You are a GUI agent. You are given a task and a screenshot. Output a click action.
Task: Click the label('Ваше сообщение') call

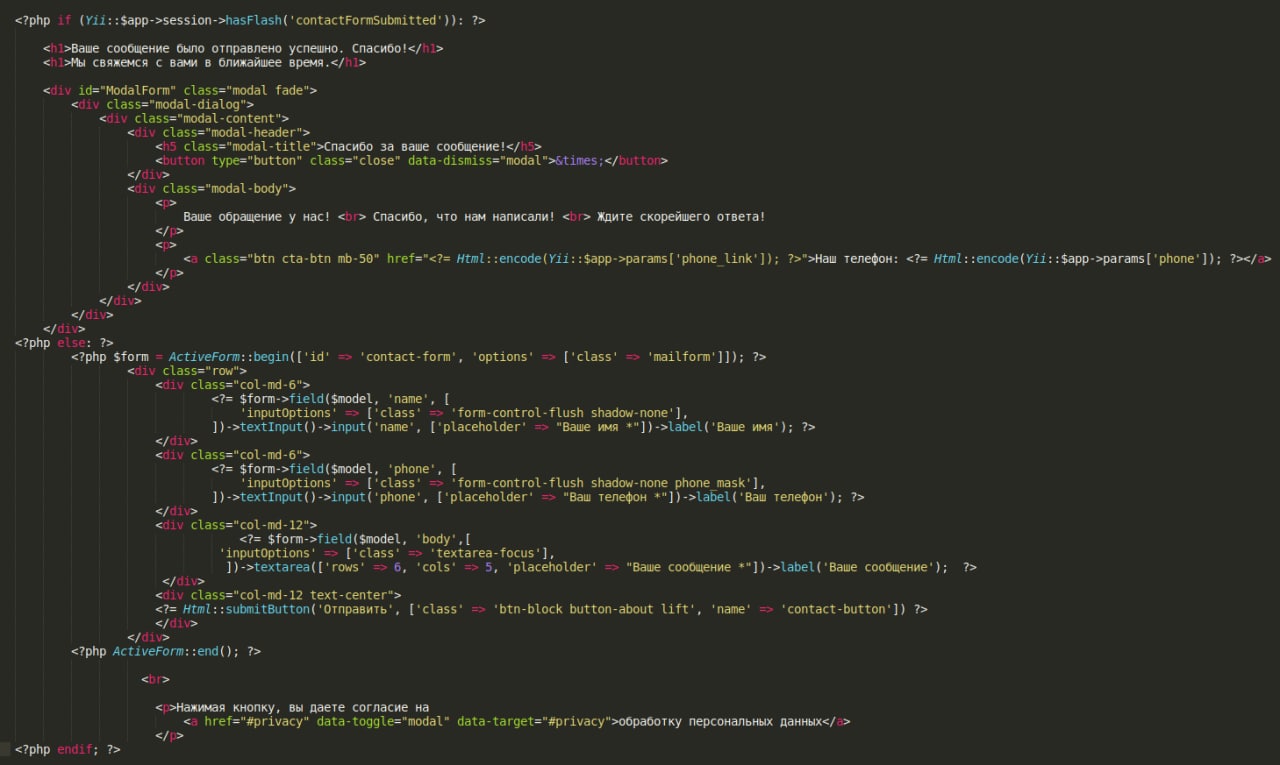point(862,567)
